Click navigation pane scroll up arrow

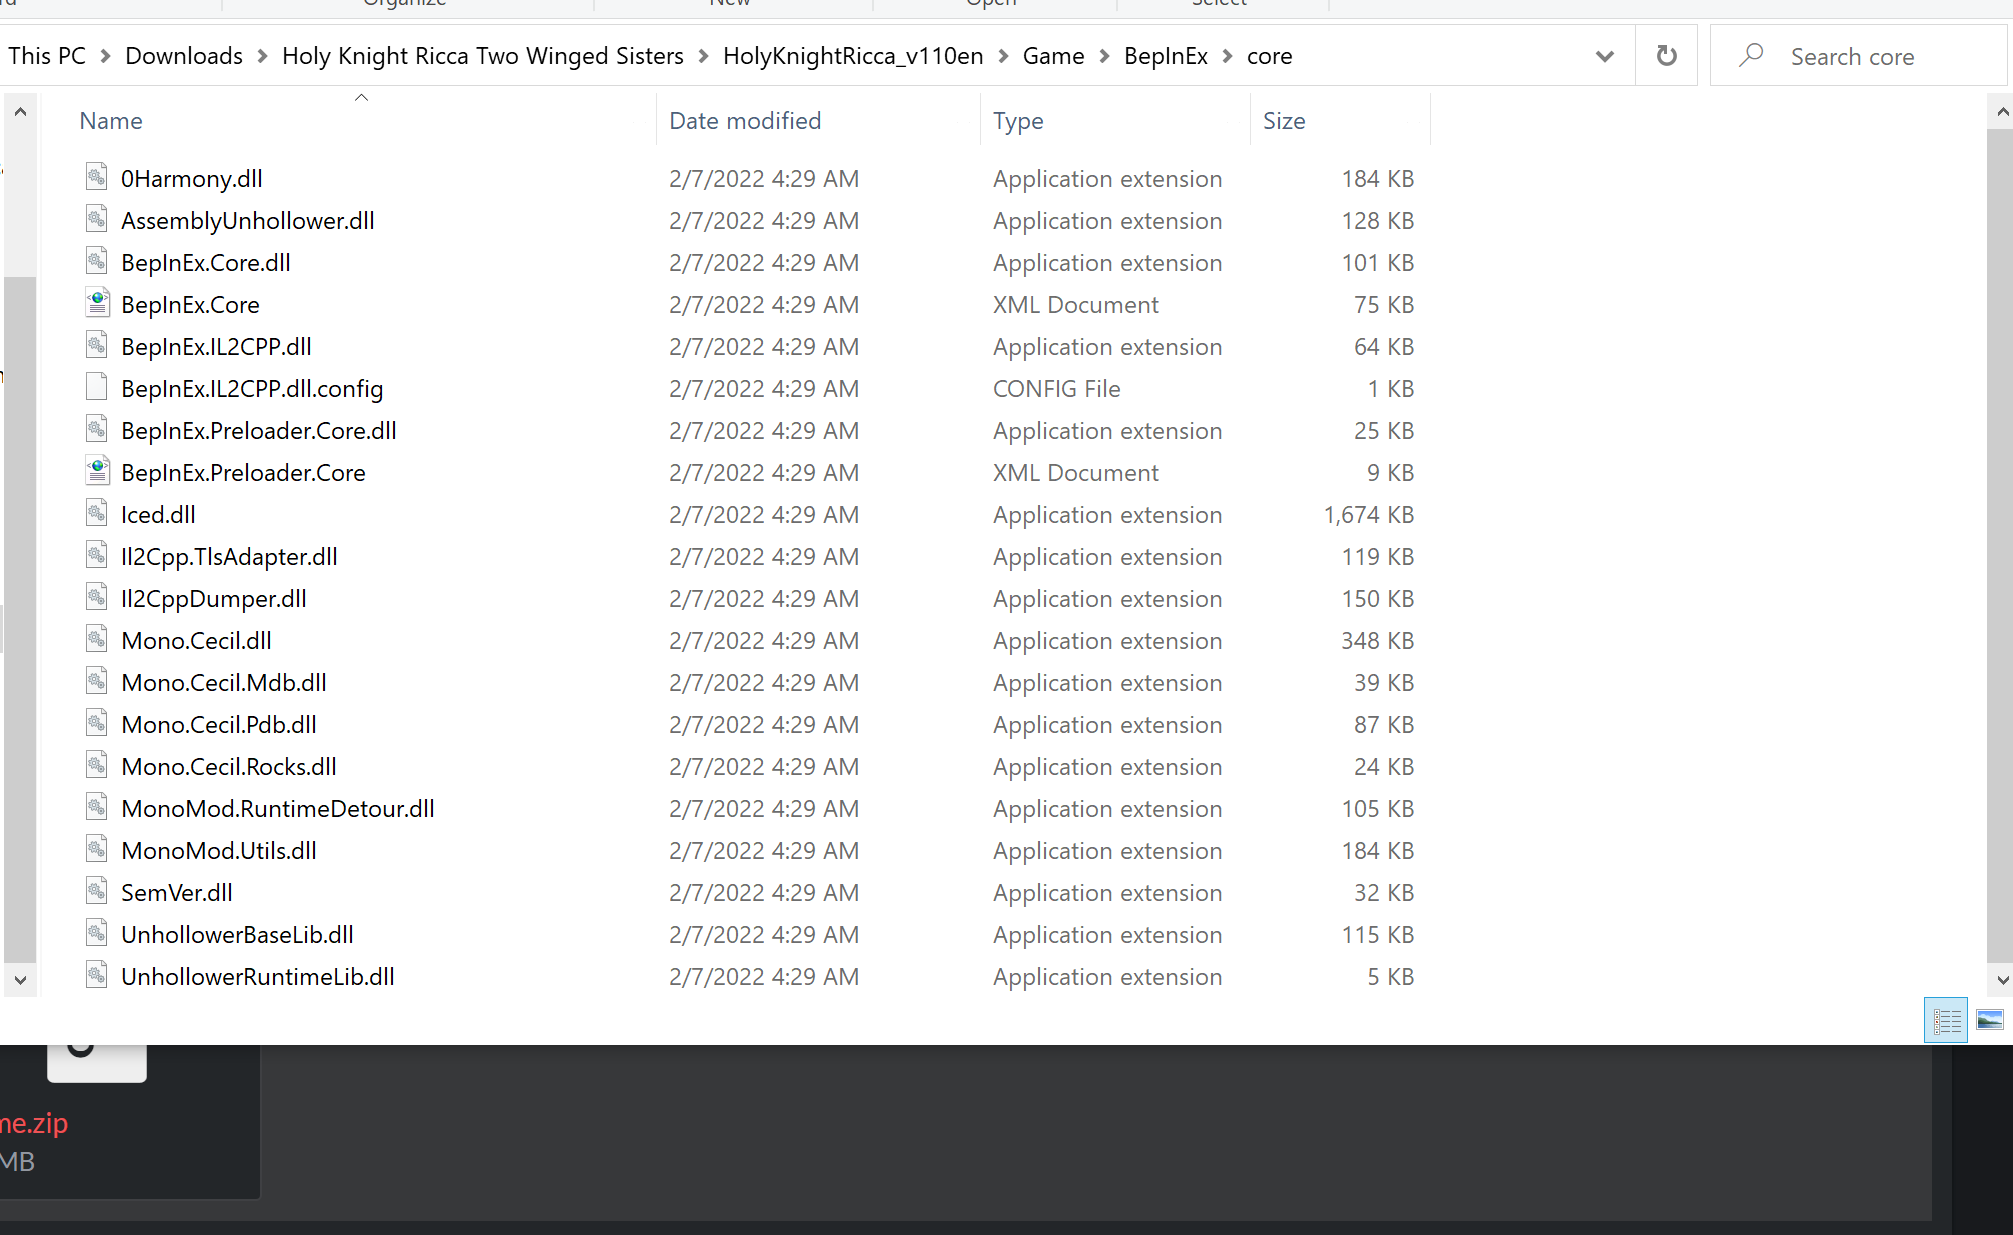(20, 112)
